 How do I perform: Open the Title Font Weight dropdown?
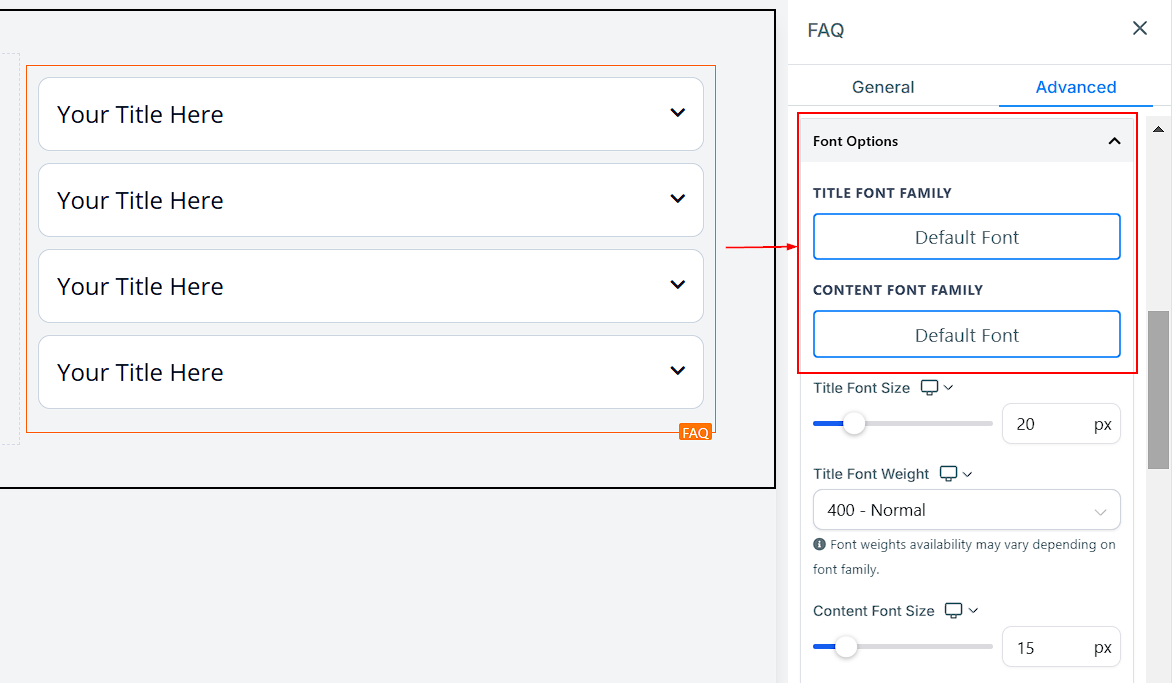click(966, 510)
